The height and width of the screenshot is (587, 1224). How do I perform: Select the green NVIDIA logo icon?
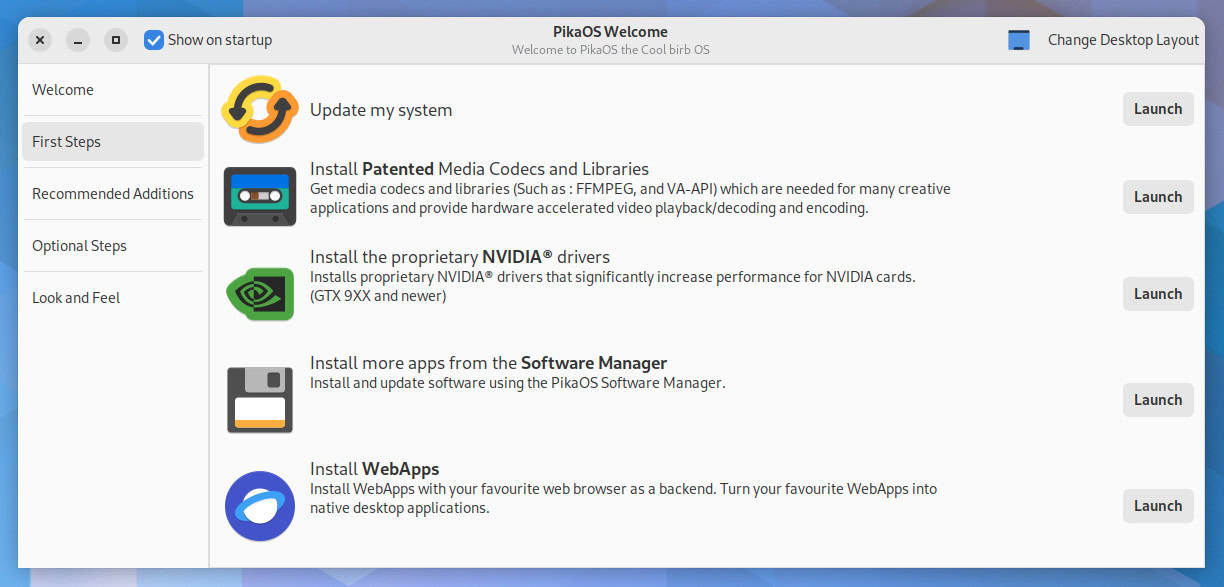point(259,293)
